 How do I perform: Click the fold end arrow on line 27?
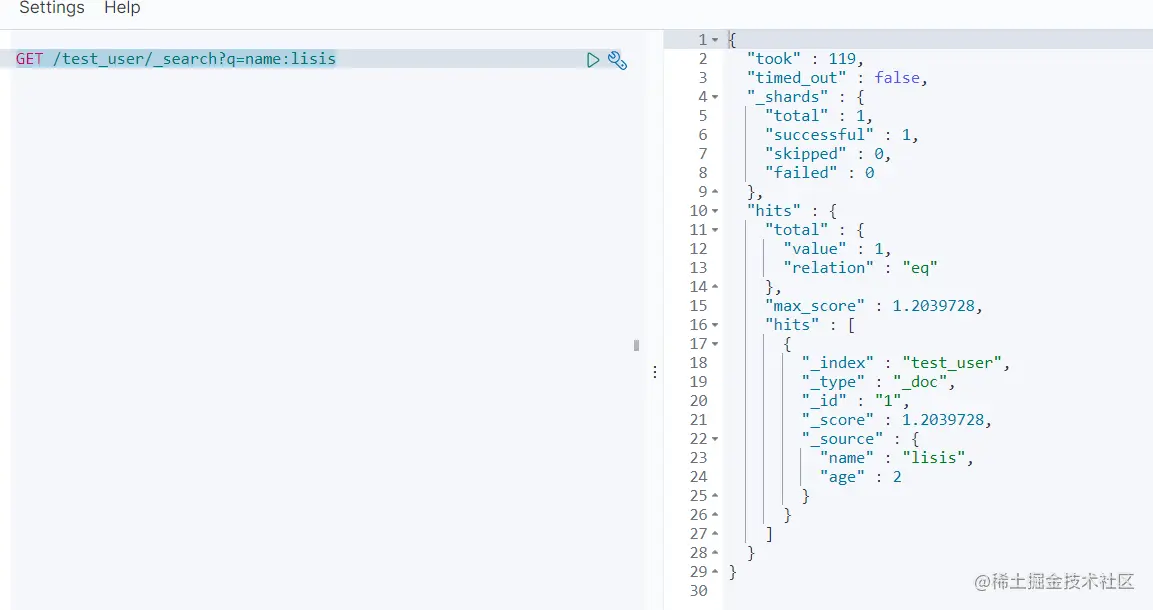coord(715,534)
